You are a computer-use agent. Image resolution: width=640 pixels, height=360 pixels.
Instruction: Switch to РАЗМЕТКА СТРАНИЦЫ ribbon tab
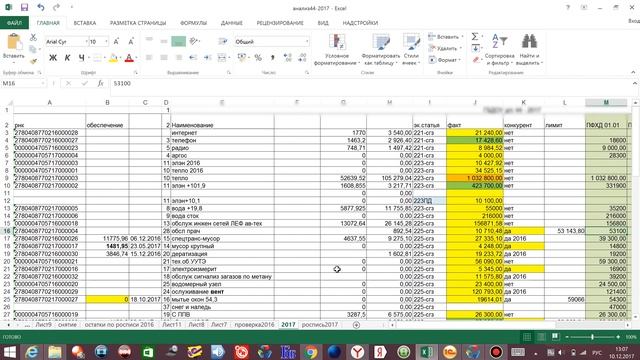138,23
